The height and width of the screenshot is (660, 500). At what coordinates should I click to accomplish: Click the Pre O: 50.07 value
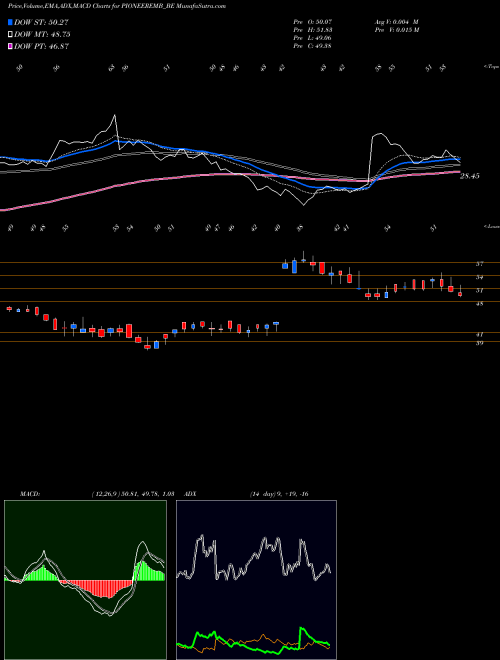pos(312,21)
